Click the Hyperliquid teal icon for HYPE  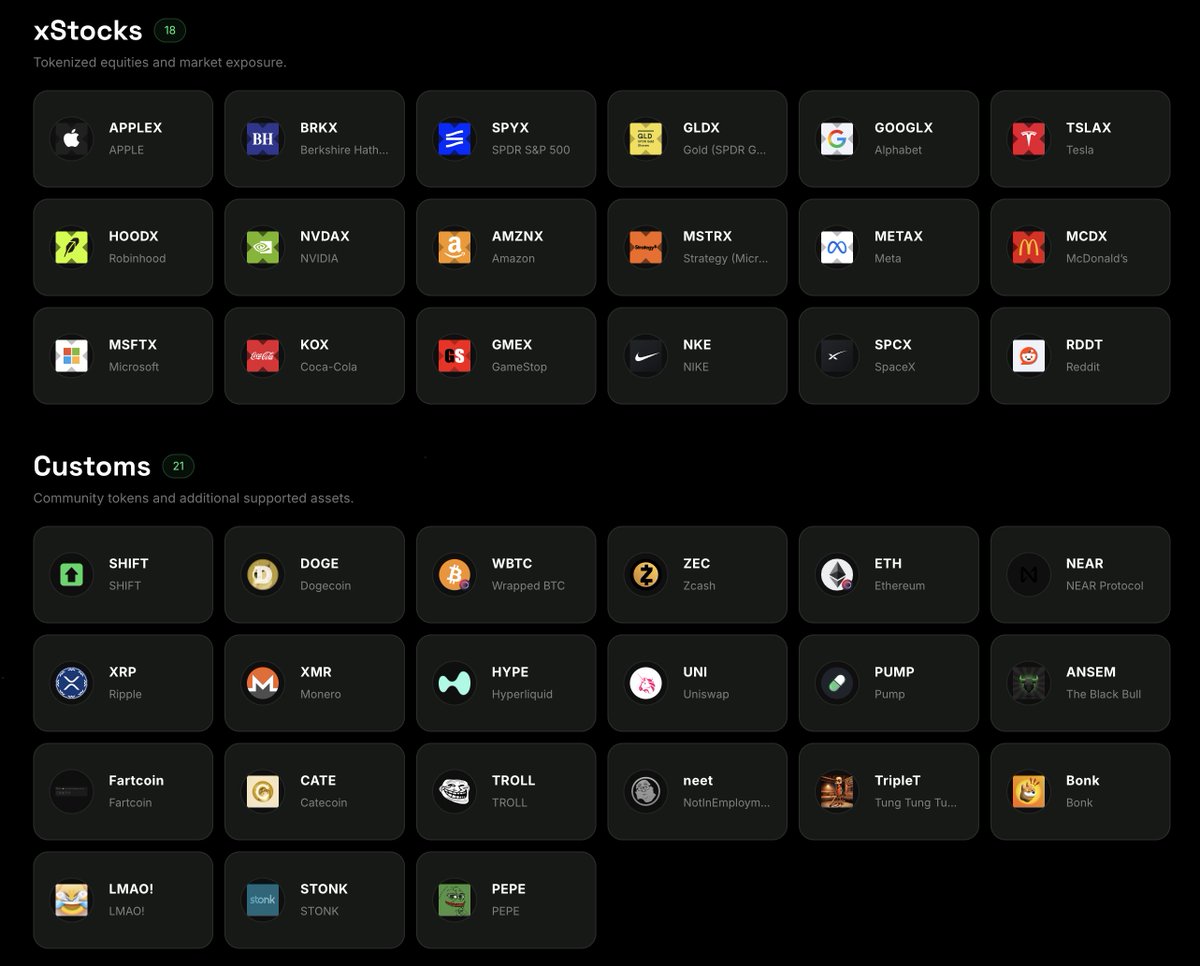454,683
